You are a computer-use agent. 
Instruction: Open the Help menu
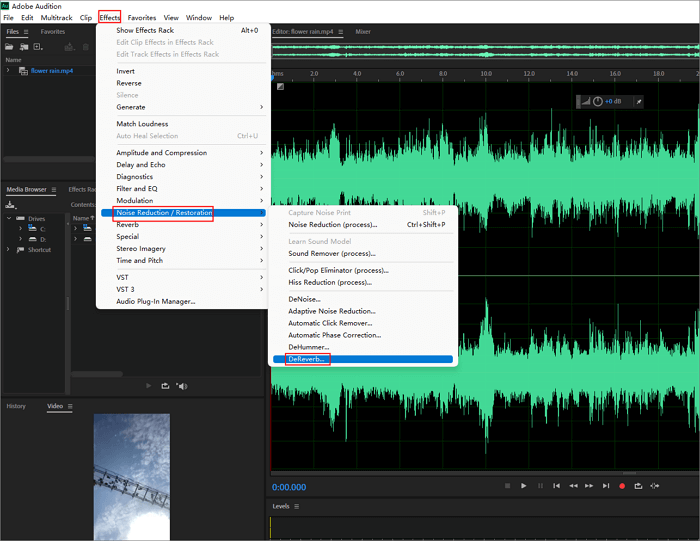click(x=226, y=18)
